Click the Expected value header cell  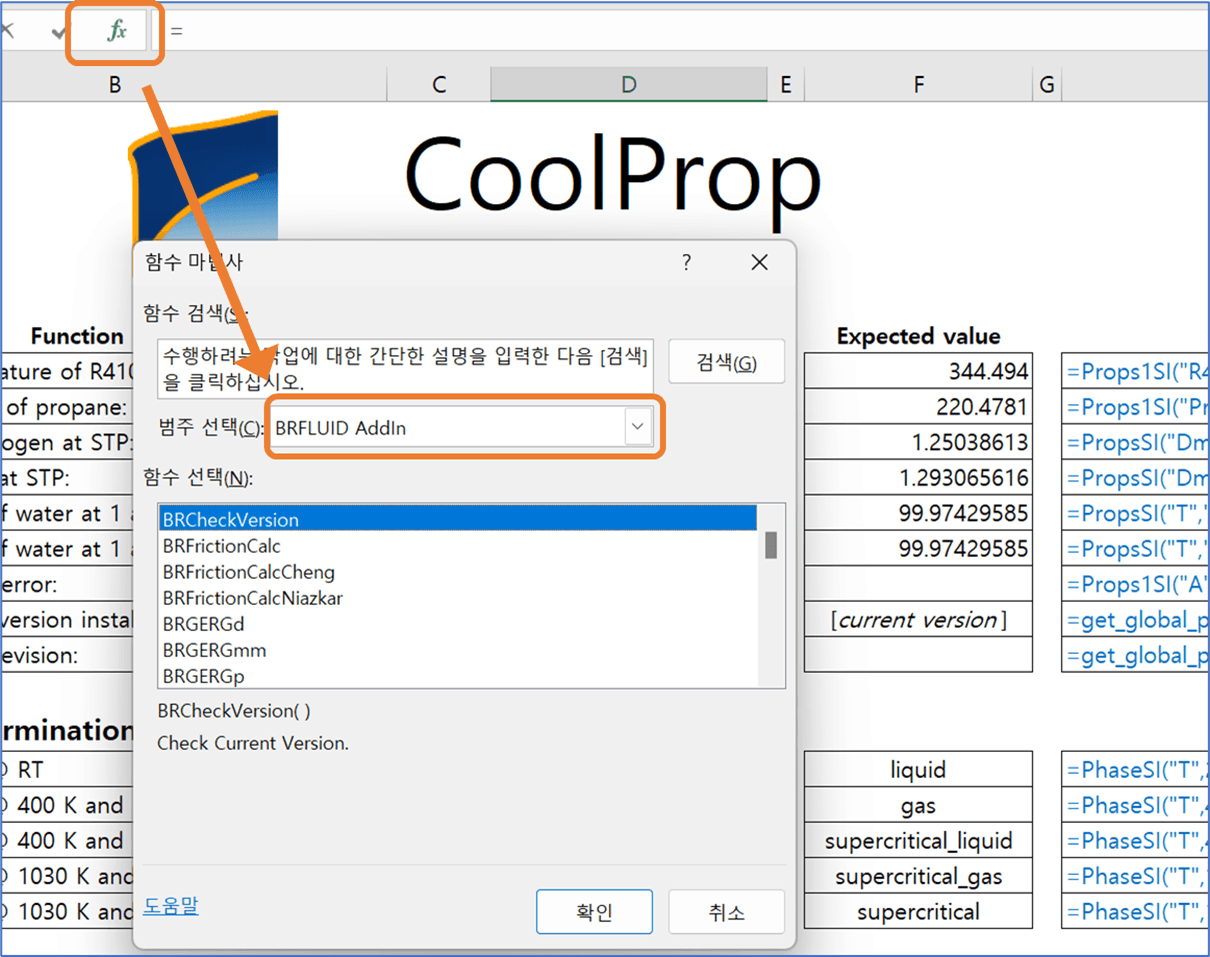(x=918, y=336)
